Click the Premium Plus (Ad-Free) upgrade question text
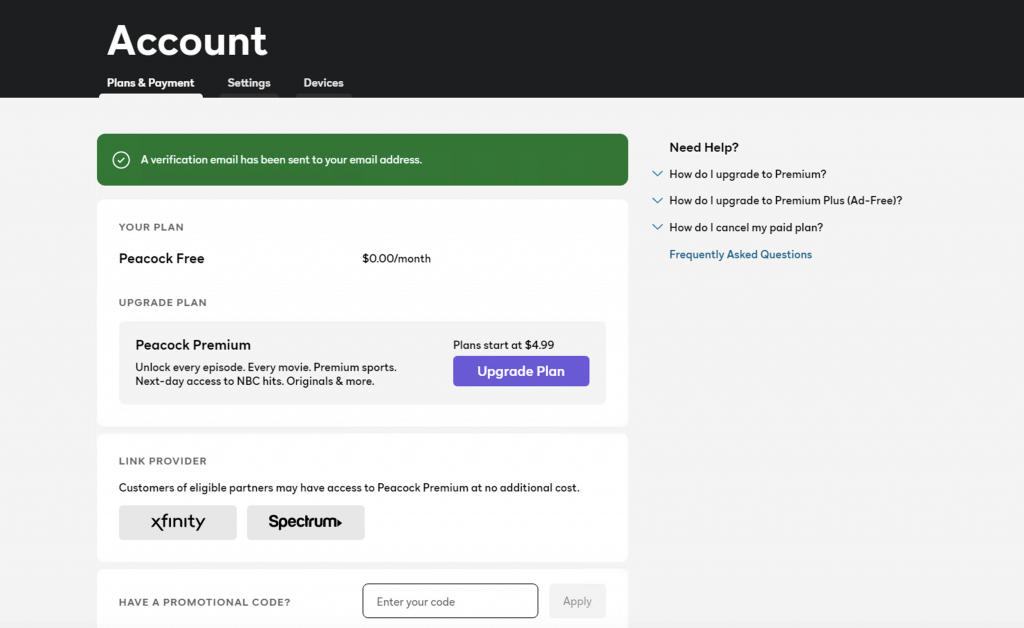The width and height of the screenshot is (1024, 628). (785, 201)
